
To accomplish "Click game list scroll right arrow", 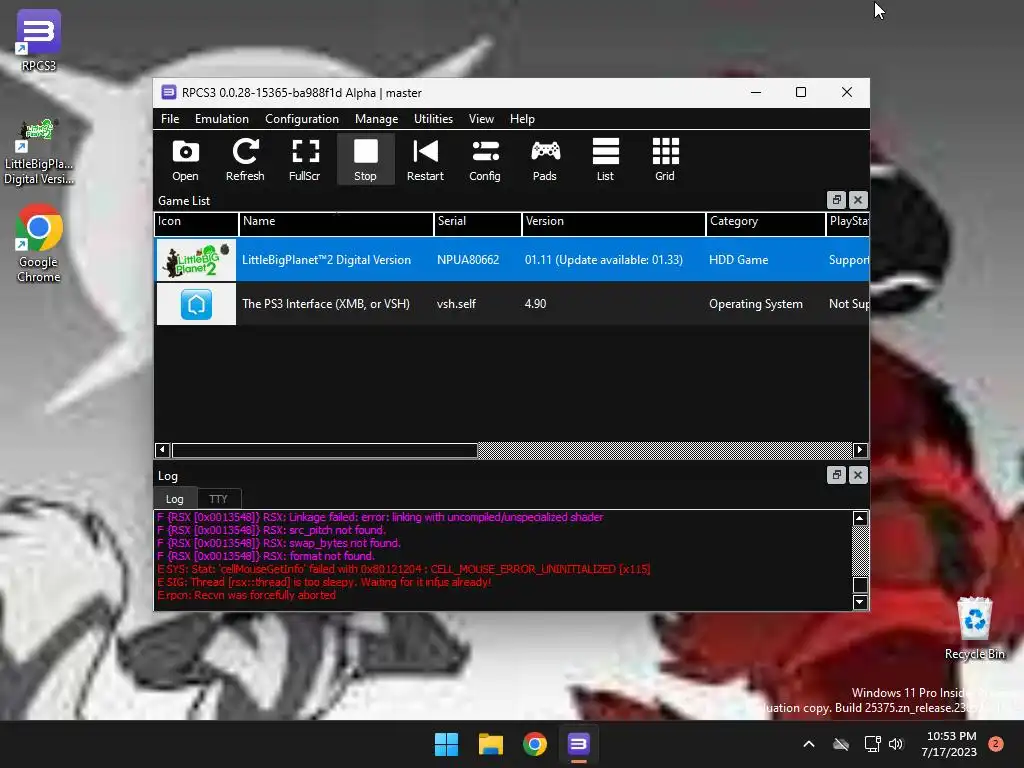I will click(860, 450).
